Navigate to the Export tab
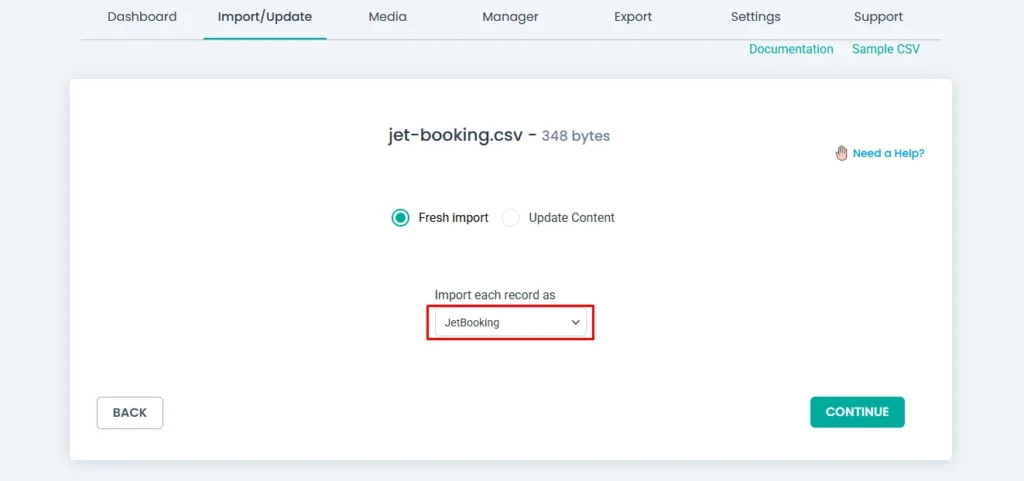Image resolution: width=1024 pixels, height=481 pixels. click(633, 17)
